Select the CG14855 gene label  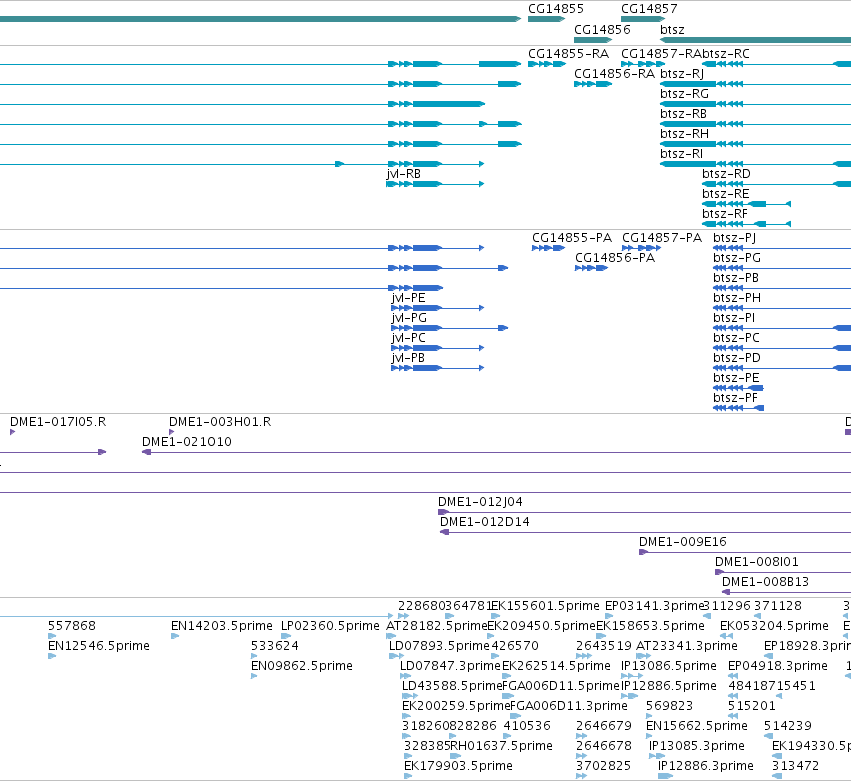coord(556,9)
